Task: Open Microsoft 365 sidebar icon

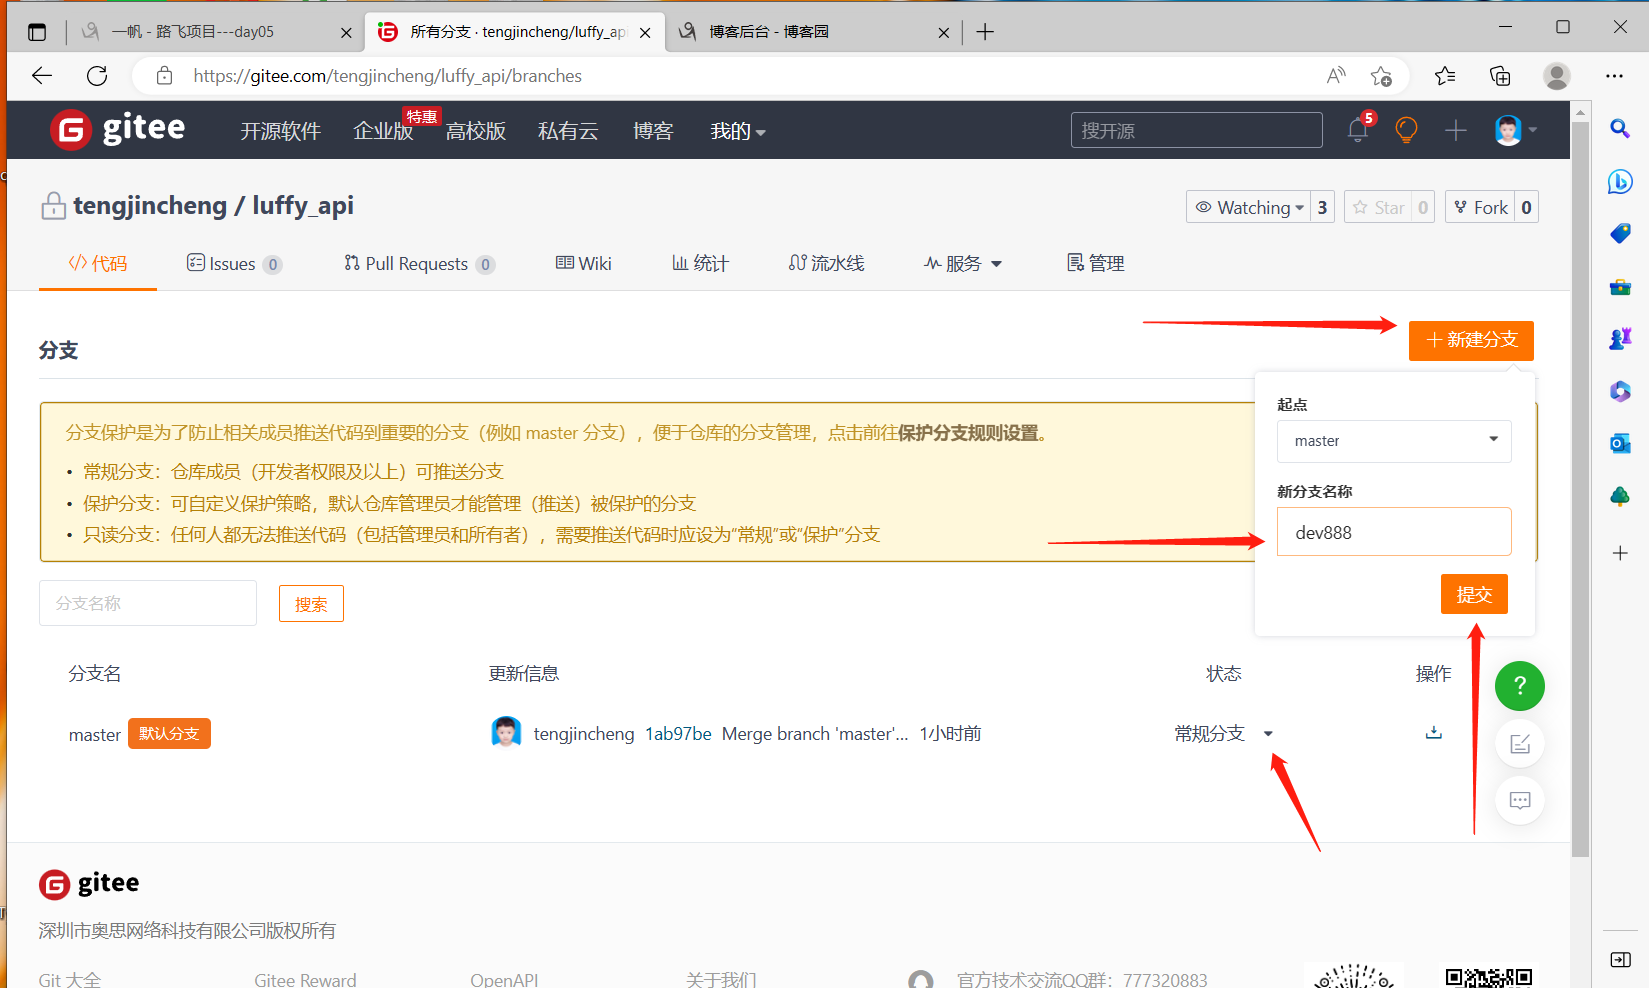Action: pos(1620,391)
